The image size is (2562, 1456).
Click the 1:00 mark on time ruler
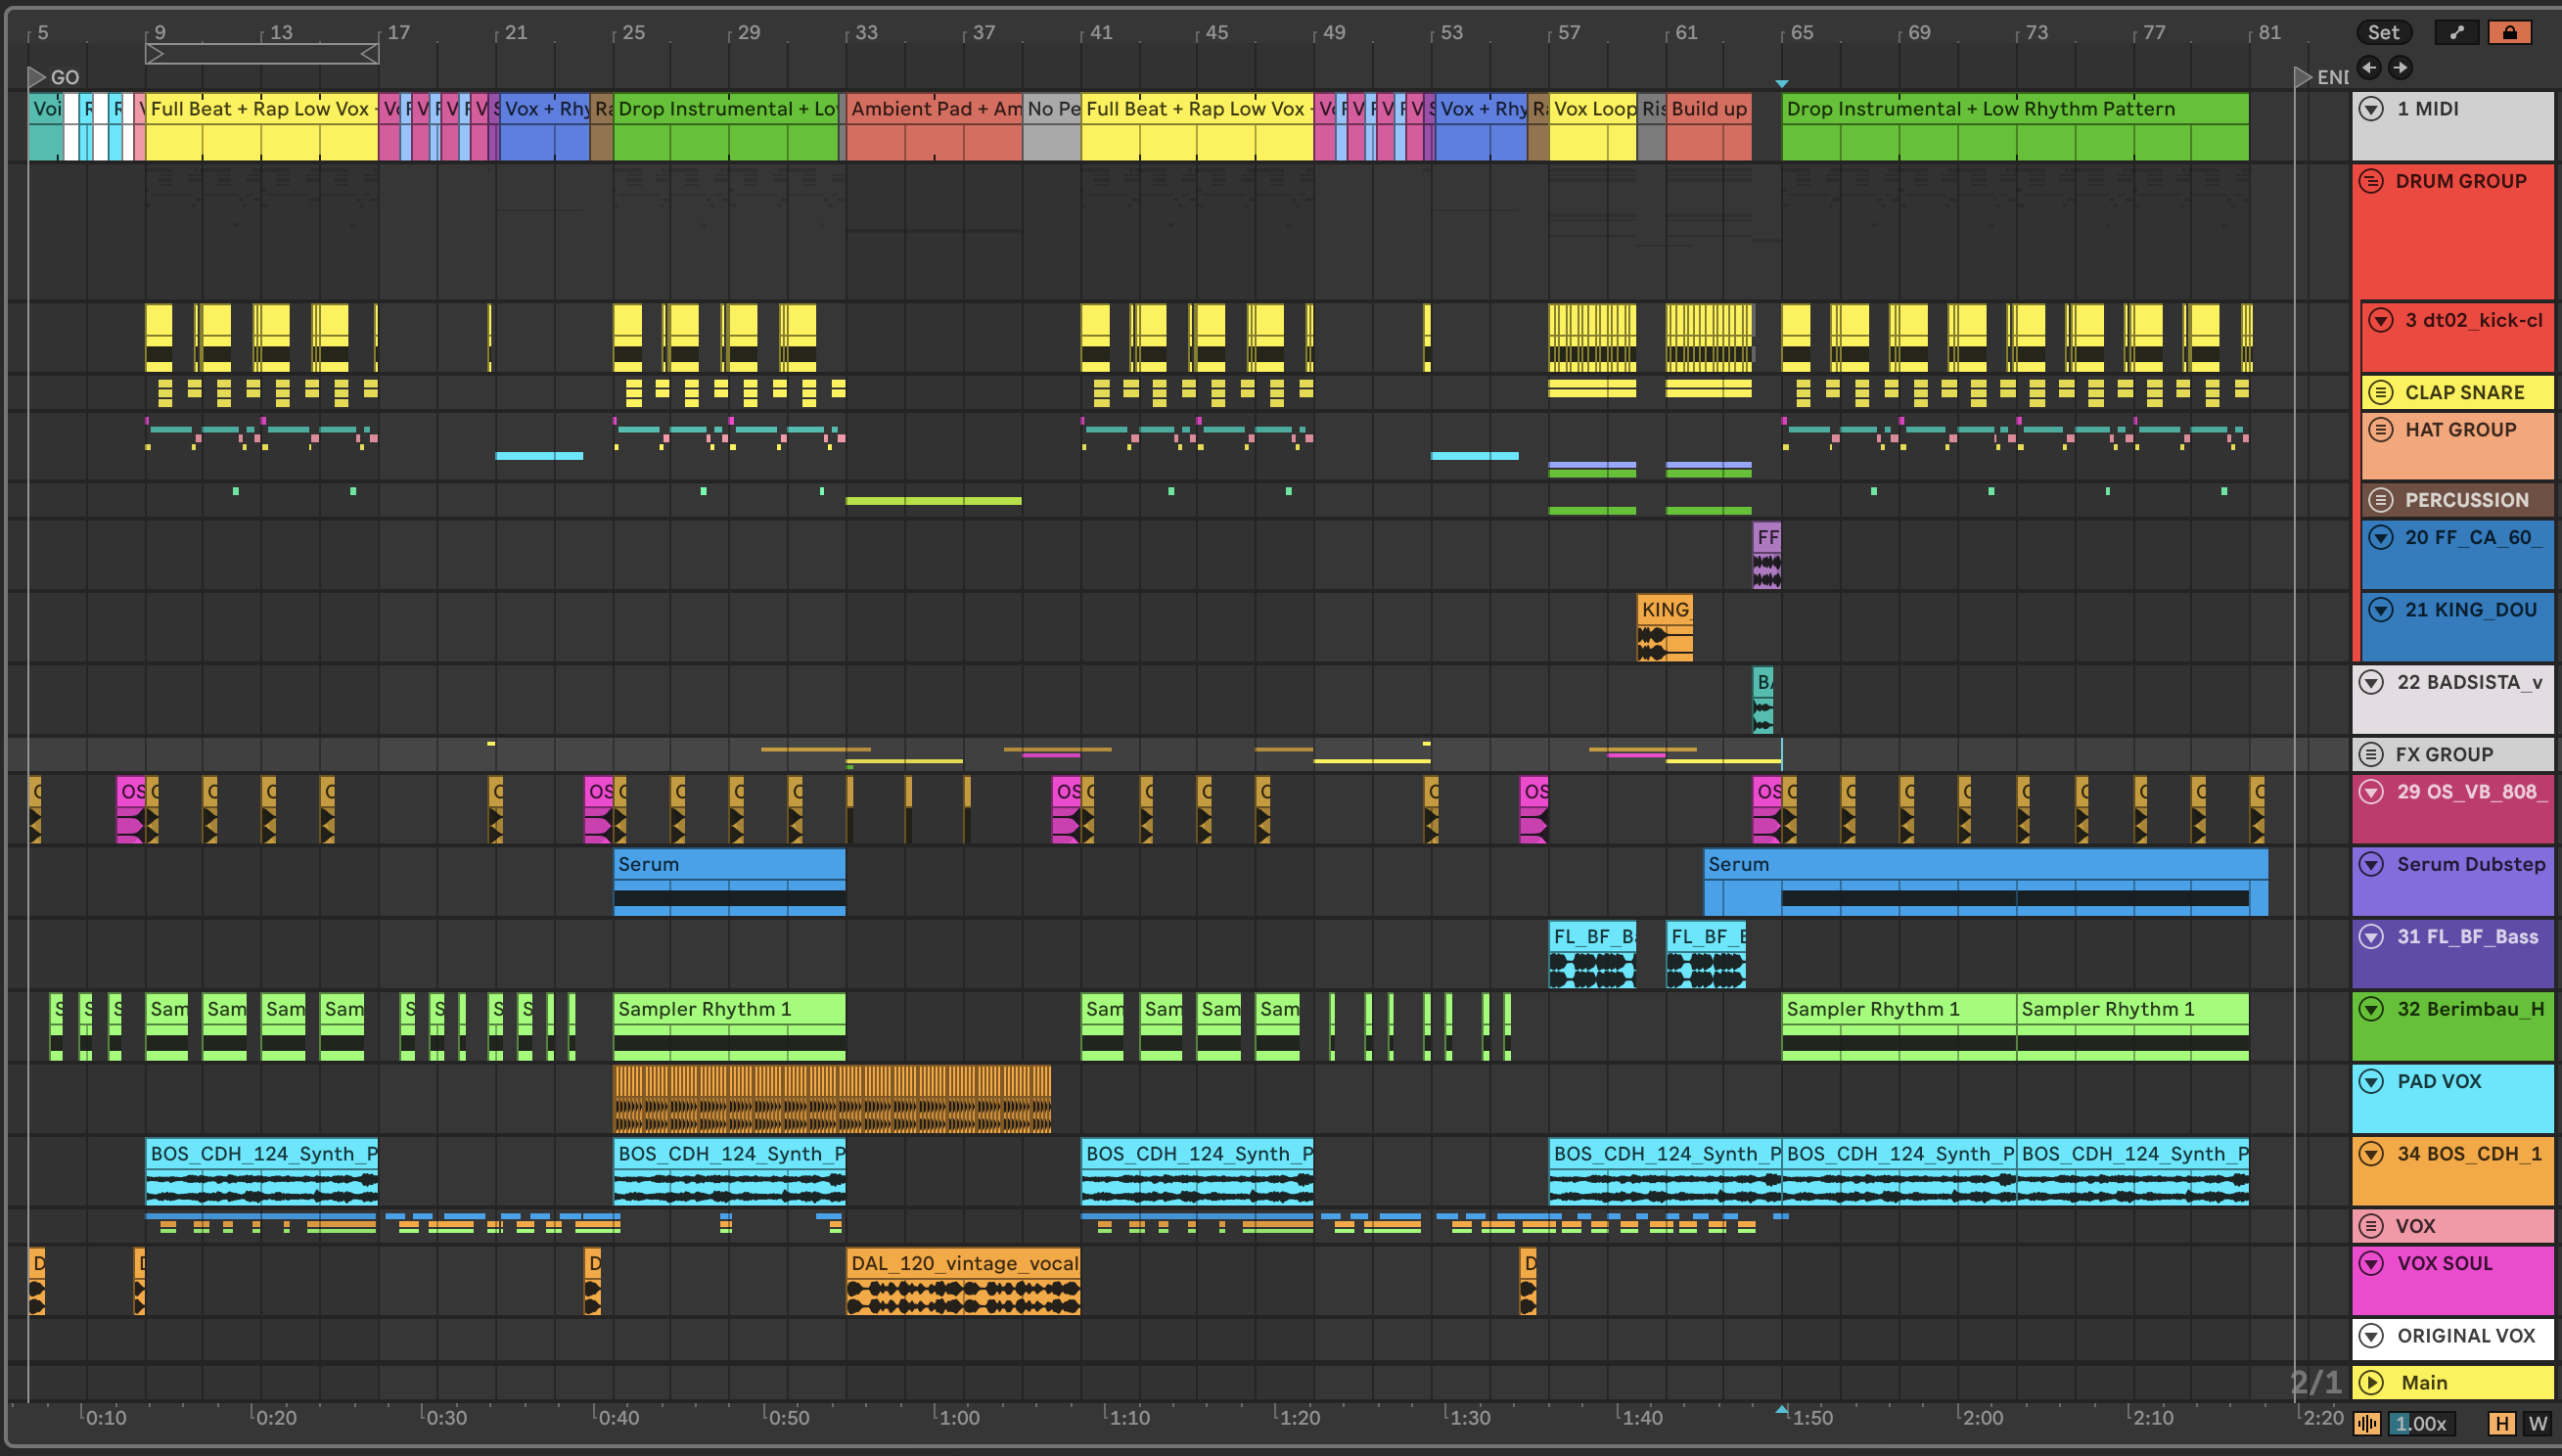(x=959, y=1417)
